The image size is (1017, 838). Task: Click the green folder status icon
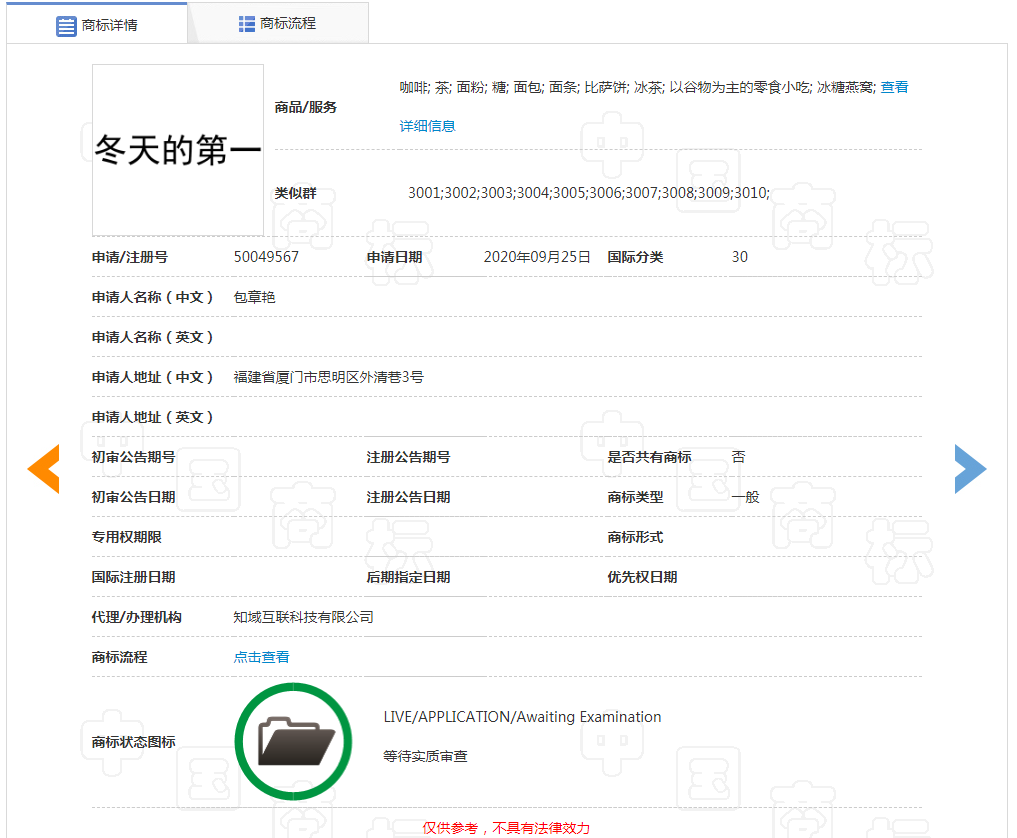click(x=294, y=741)
